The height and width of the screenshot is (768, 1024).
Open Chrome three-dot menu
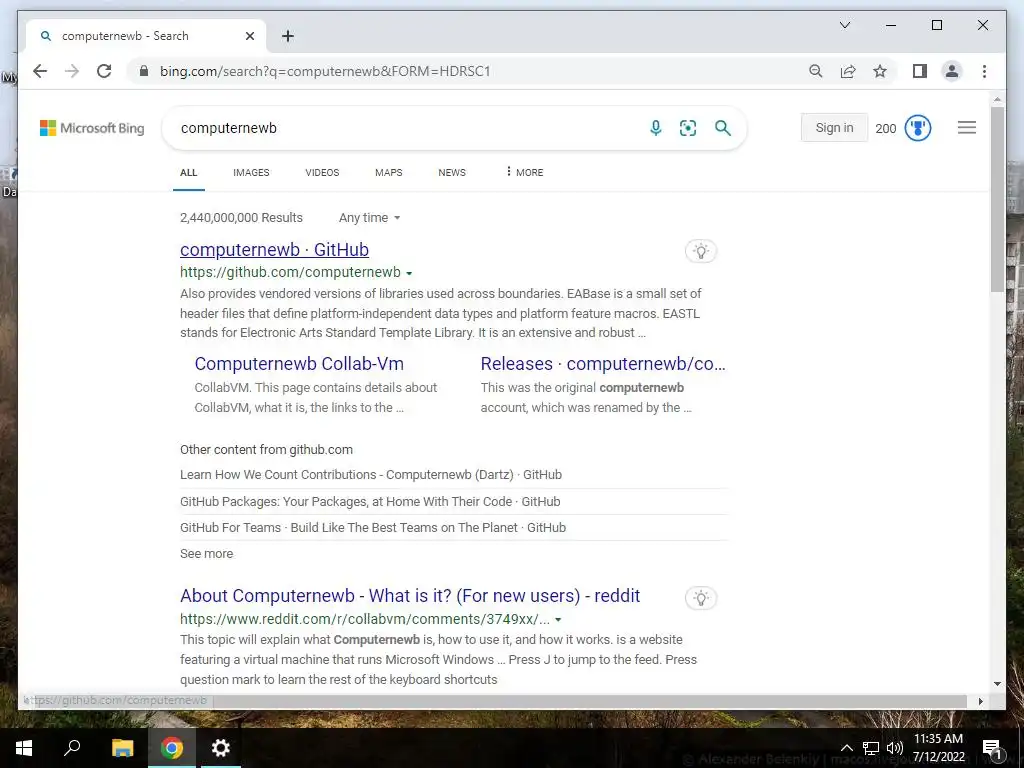[x=984, y=71]
